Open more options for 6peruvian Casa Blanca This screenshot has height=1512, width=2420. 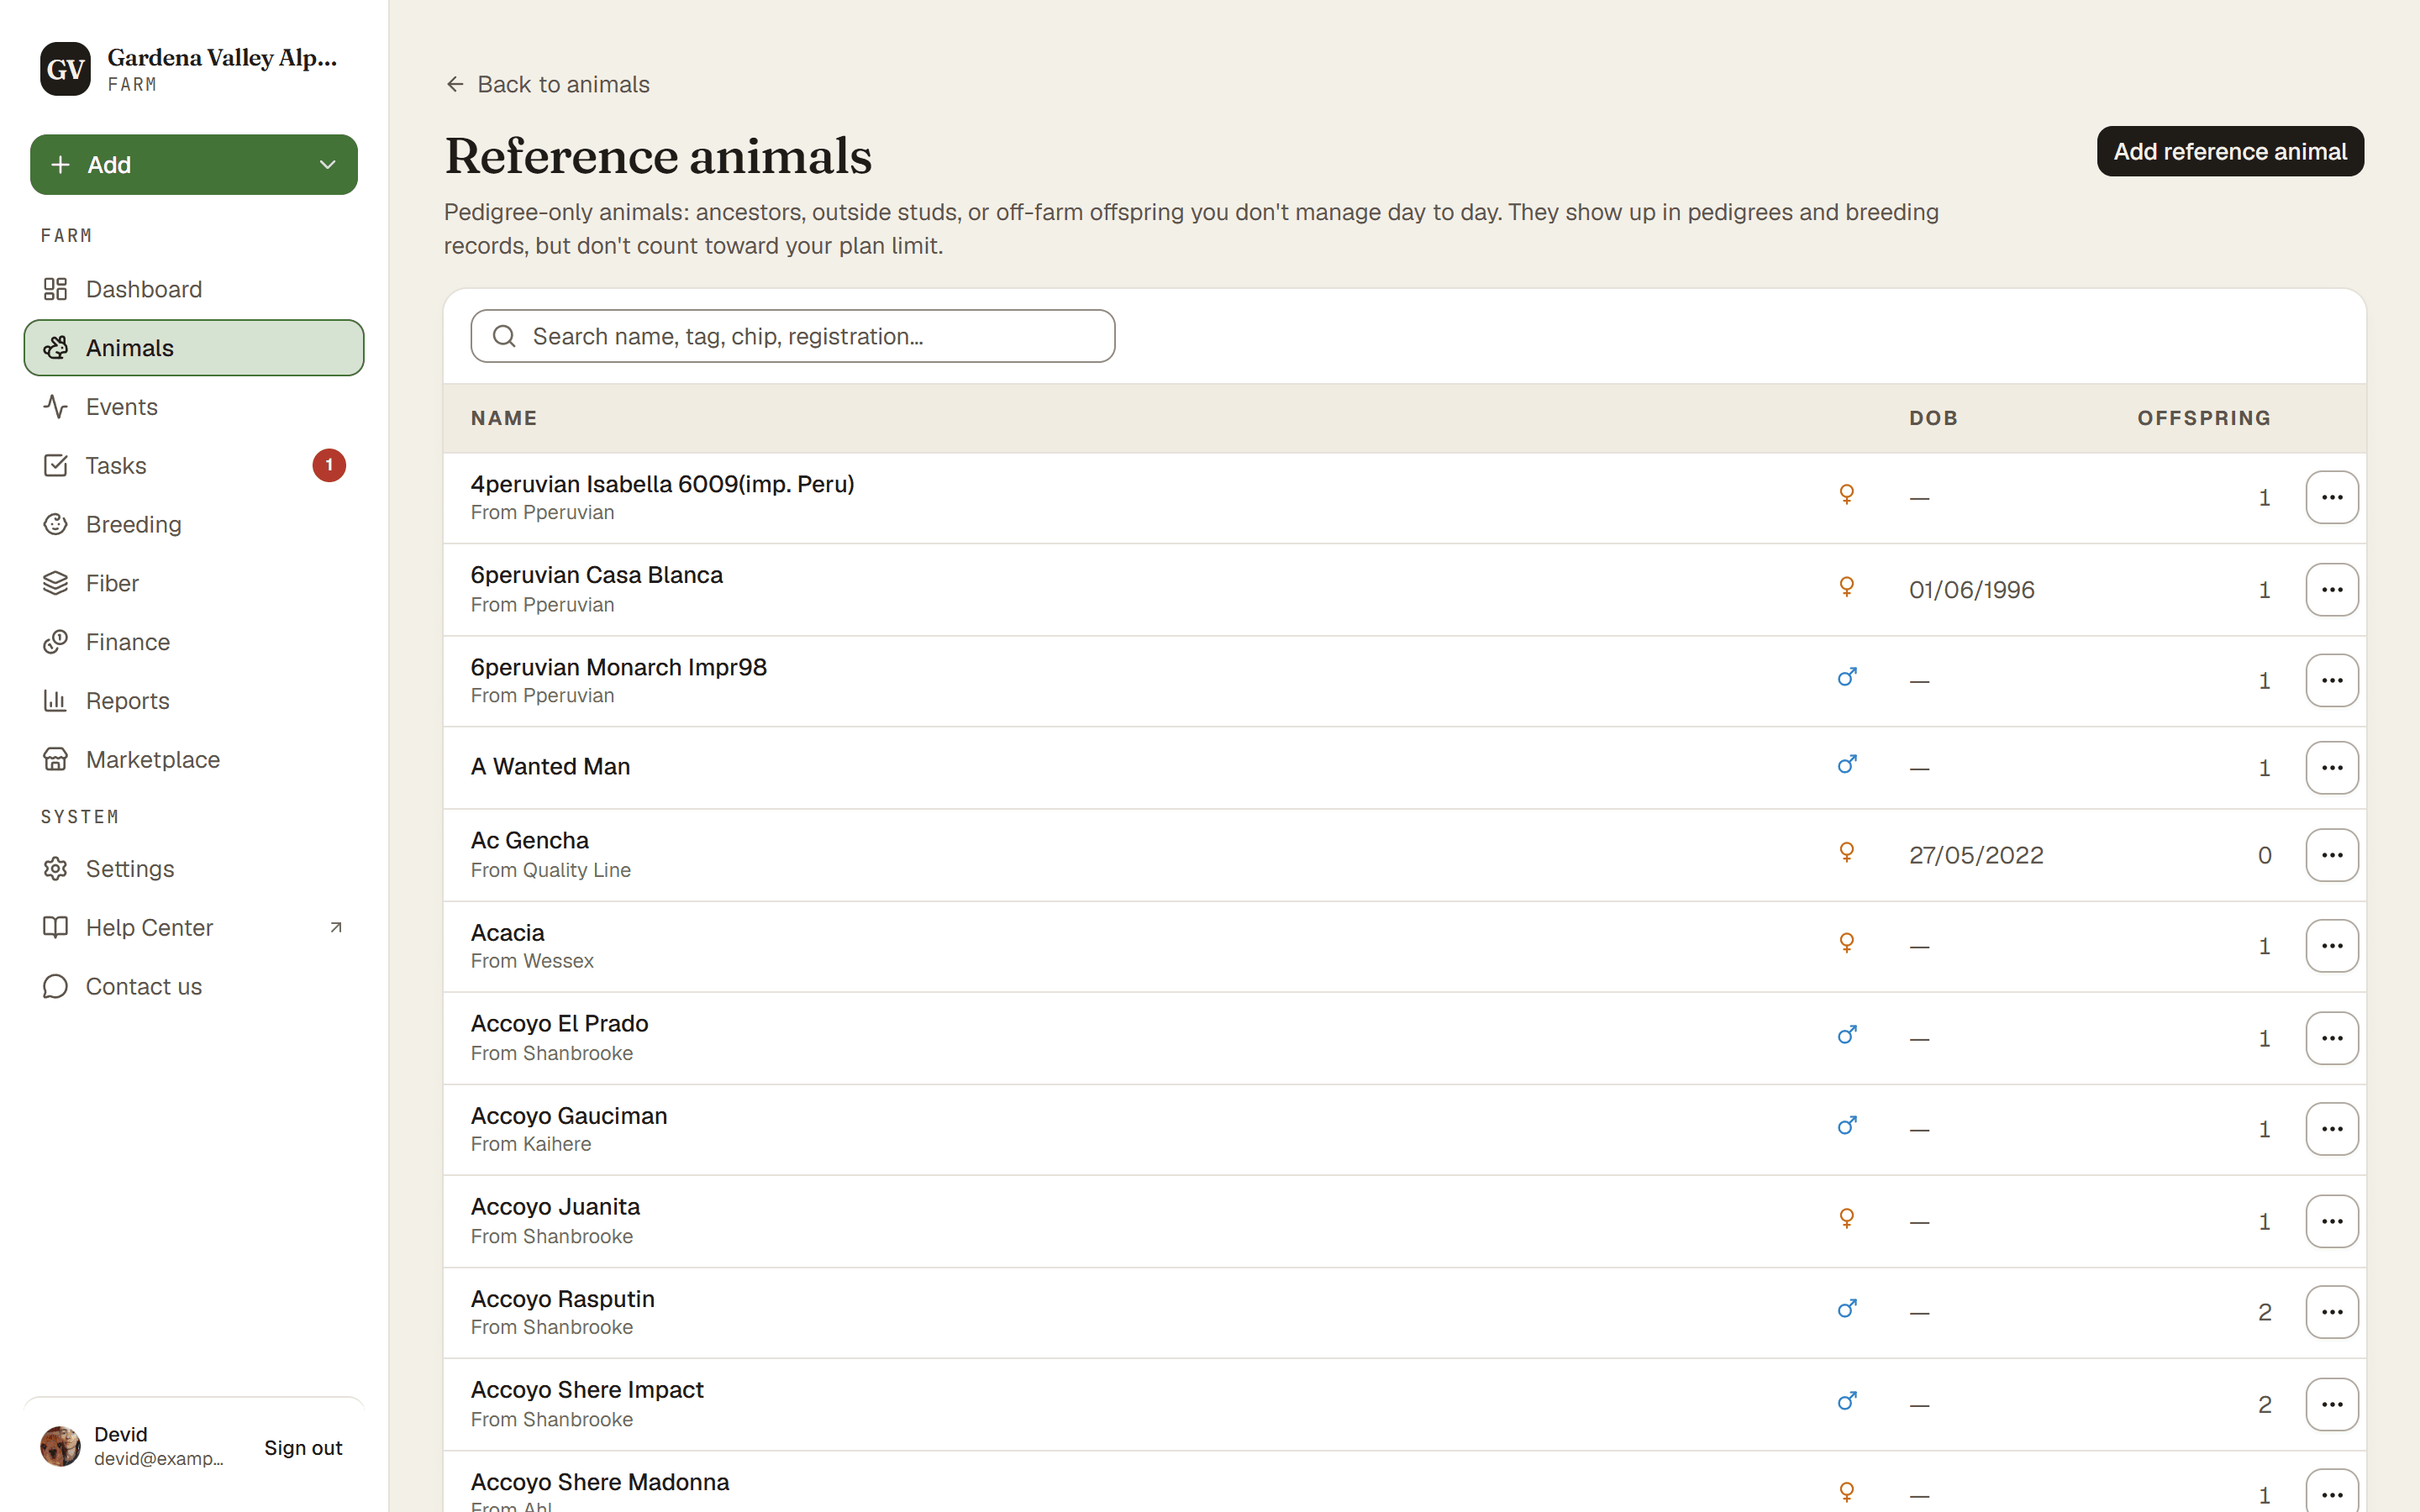(2332, 590)
